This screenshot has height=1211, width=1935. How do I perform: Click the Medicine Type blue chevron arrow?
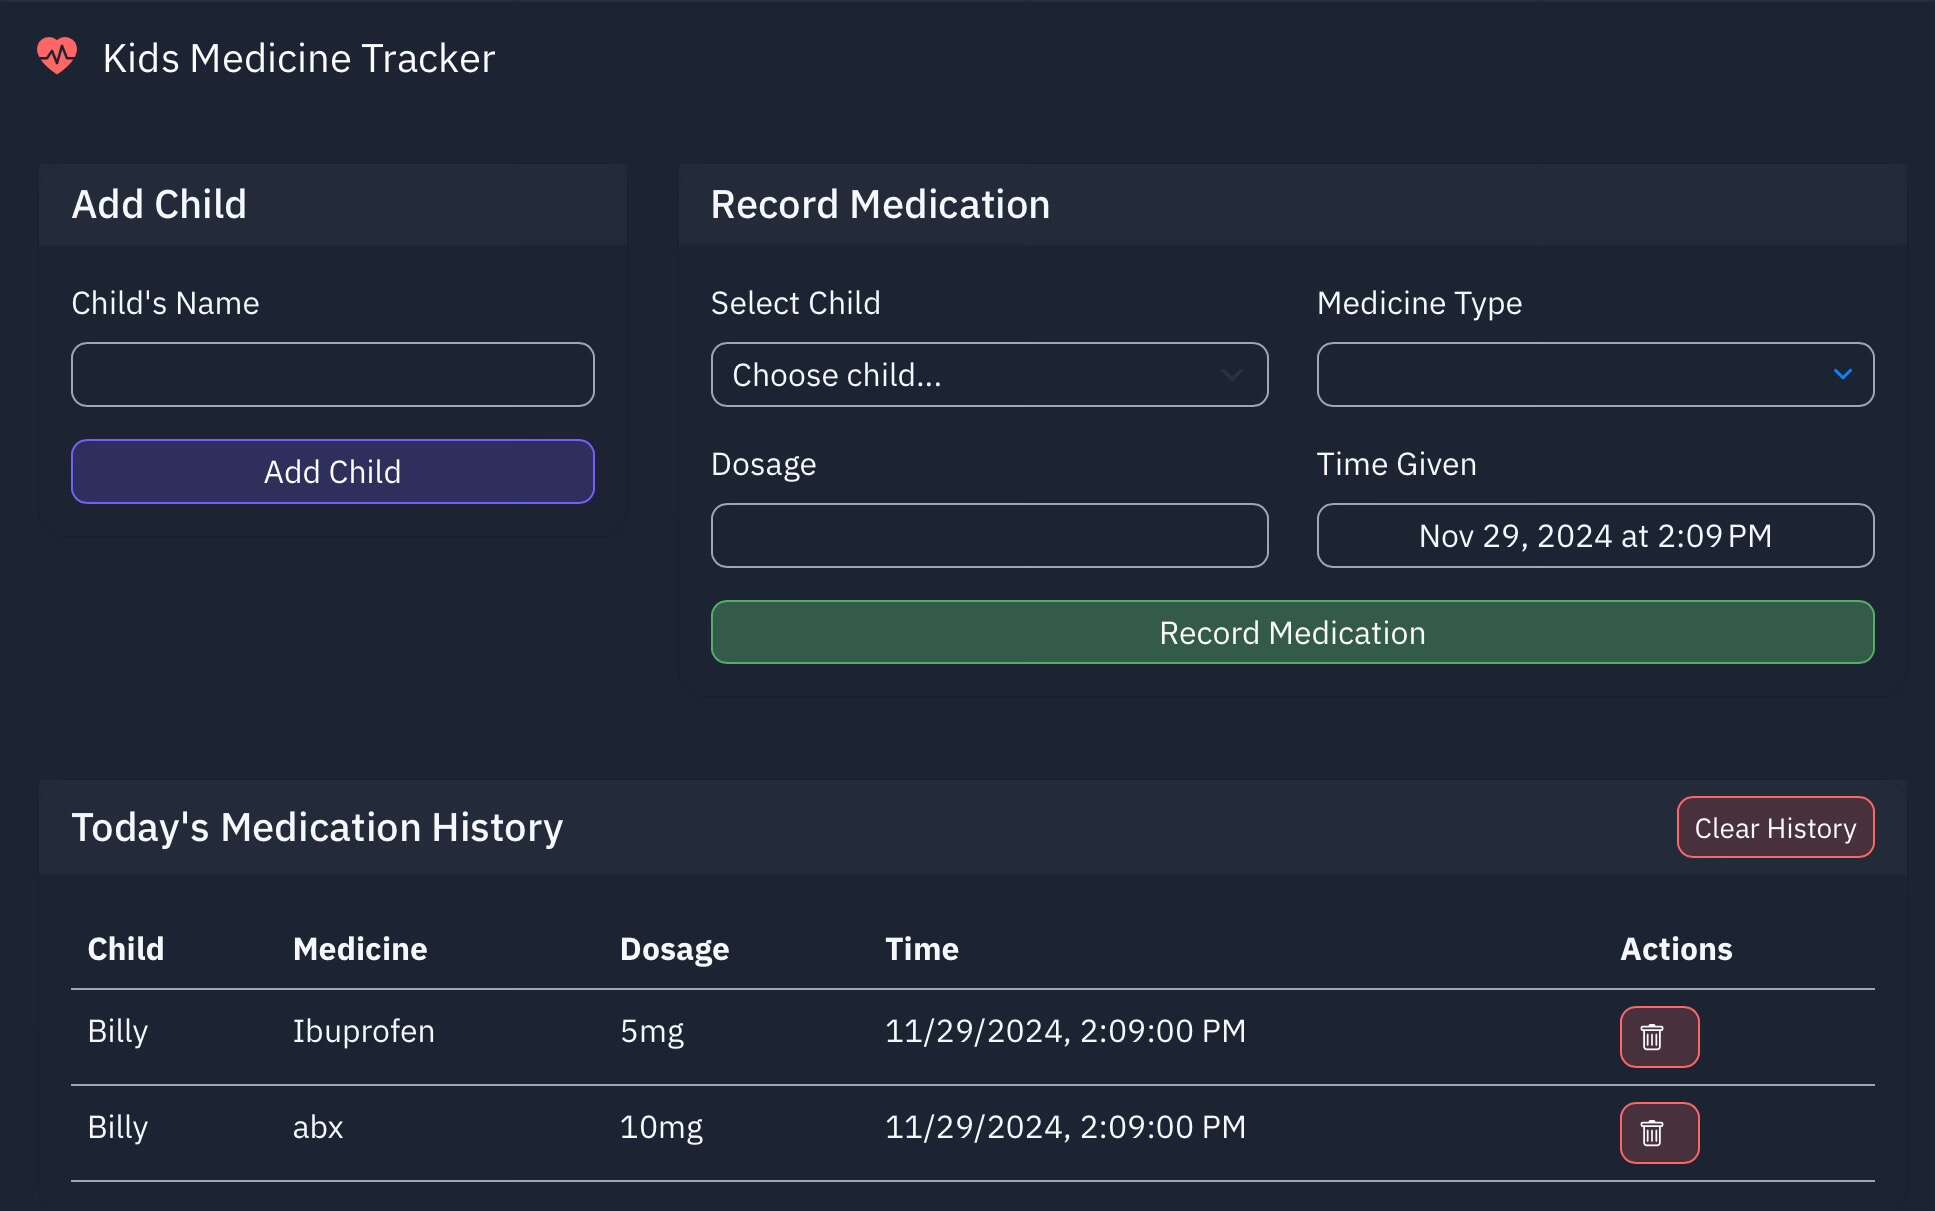(1842, 374)
